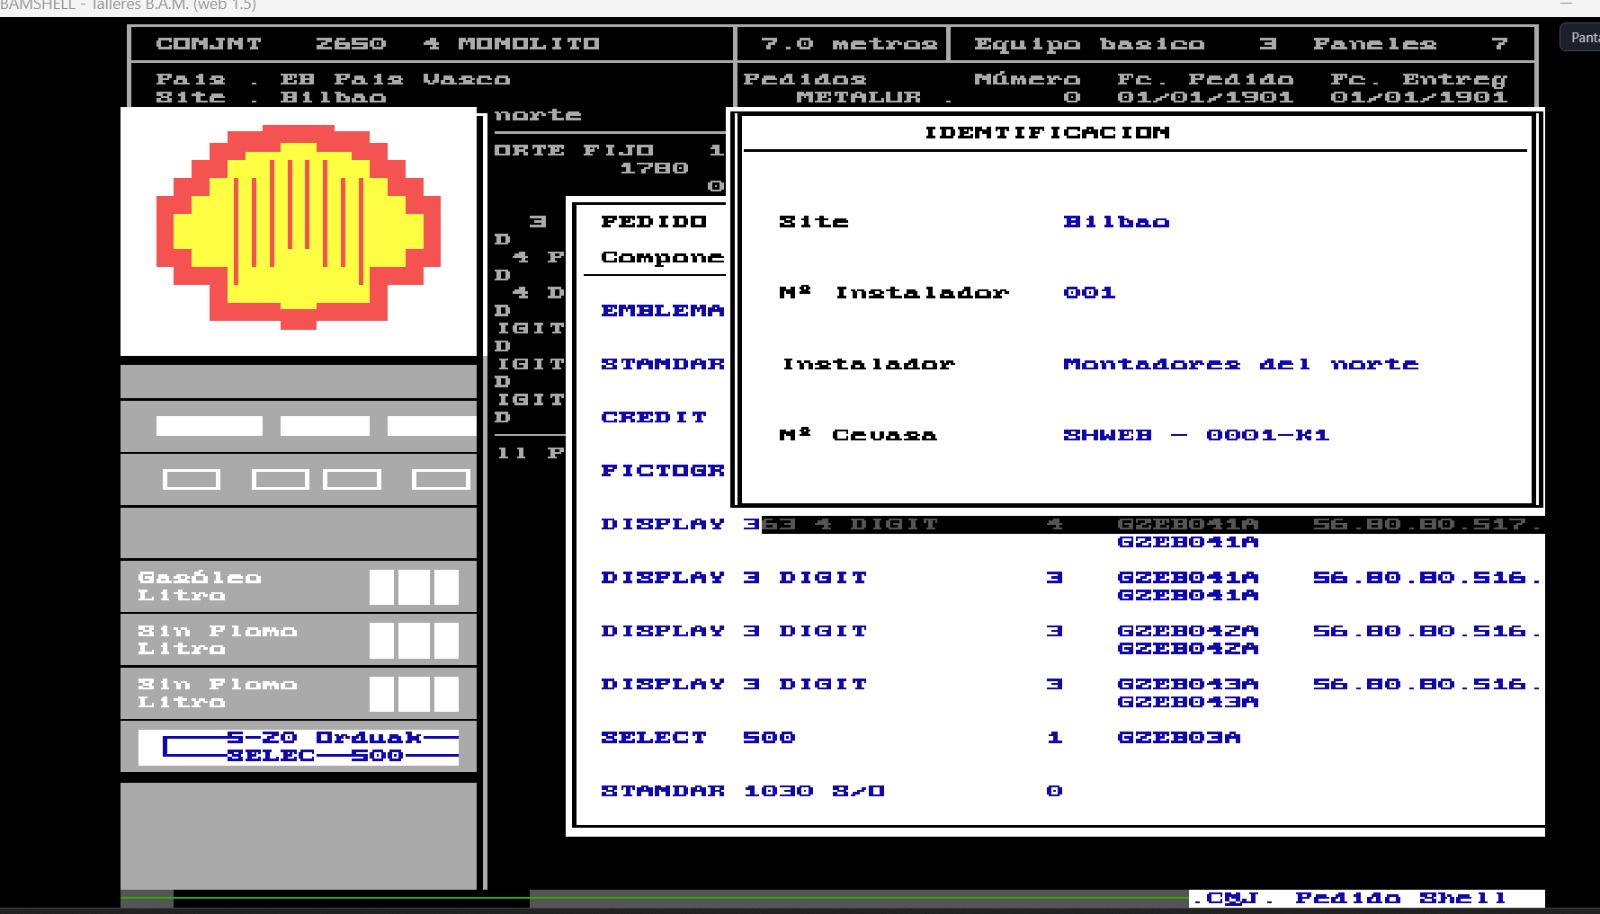The width and height of the screenshot is (1600, 914).
Task: Select DISPLAY 3 DIGIT row with GZEB043A
Action: pyautogui.click(x=1070, y=692)
